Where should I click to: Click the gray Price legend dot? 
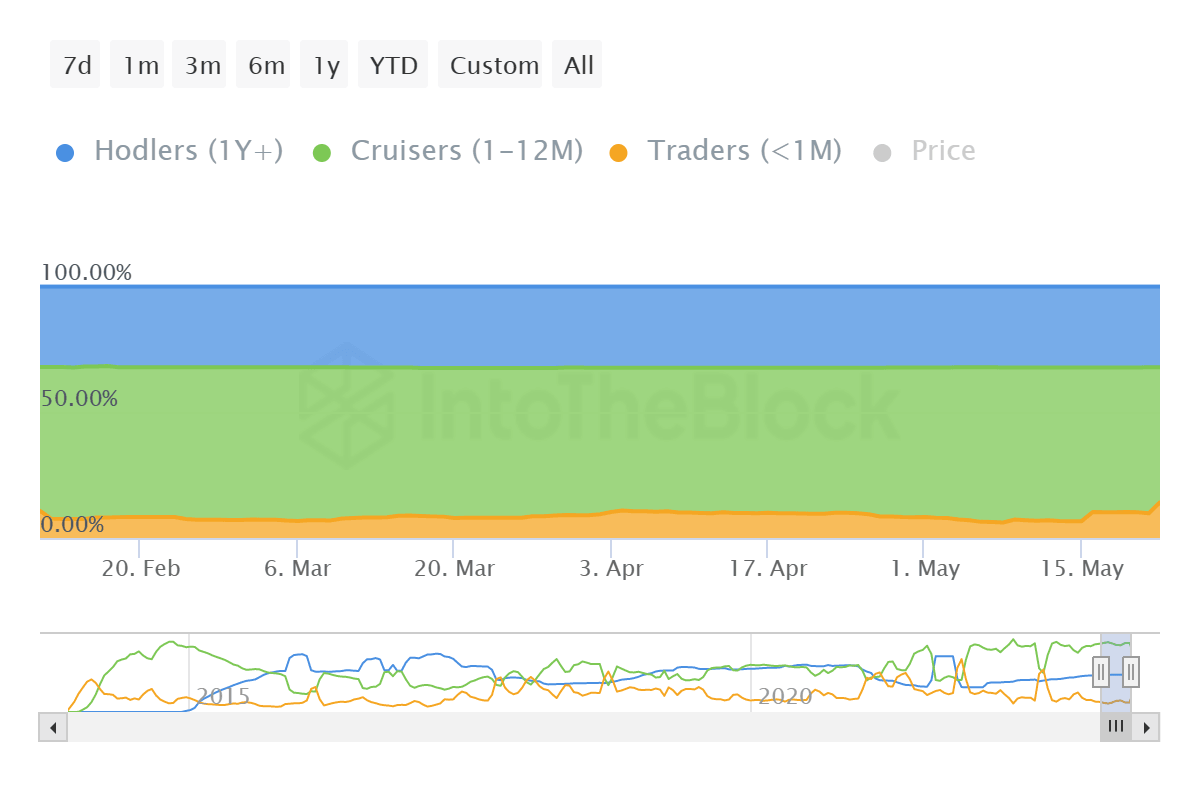coord(884,150)
